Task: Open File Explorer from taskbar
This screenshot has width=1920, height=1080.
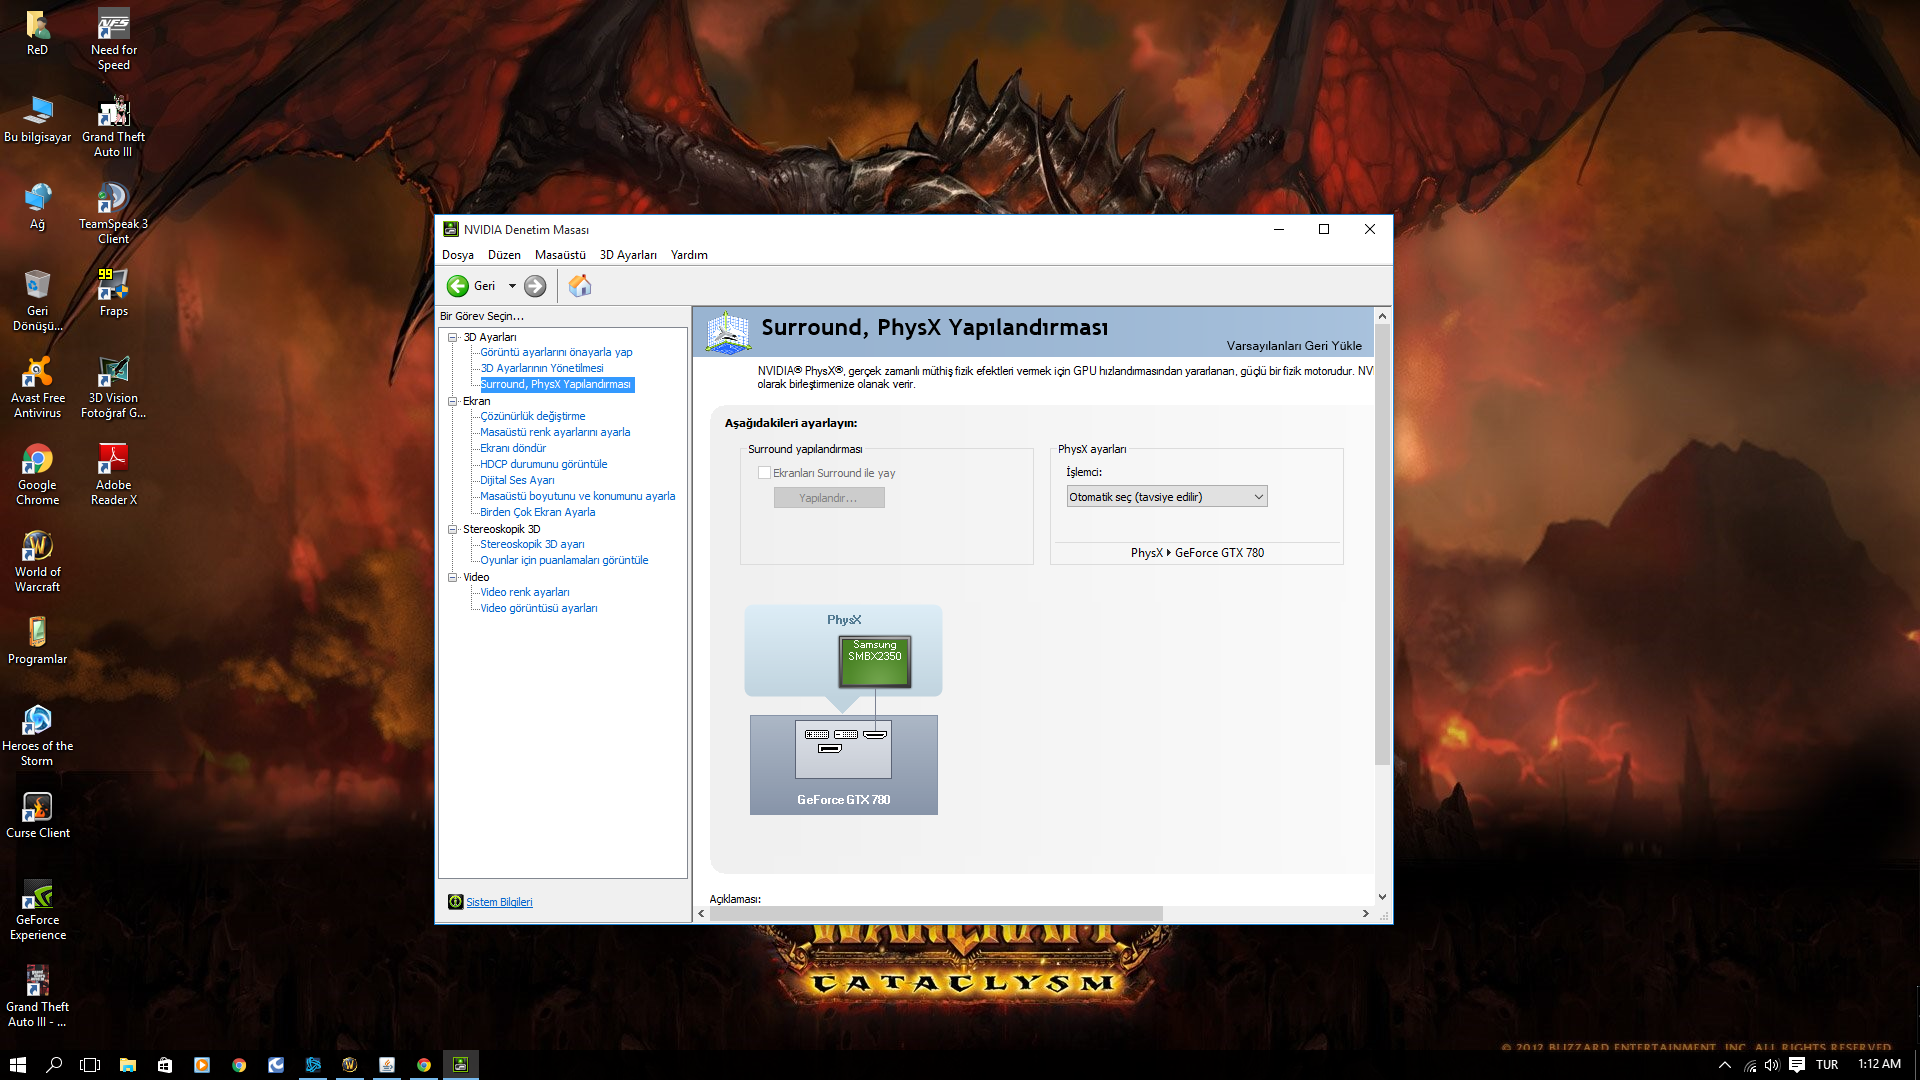Action: pyautogui.click(x=127, y=1065)
